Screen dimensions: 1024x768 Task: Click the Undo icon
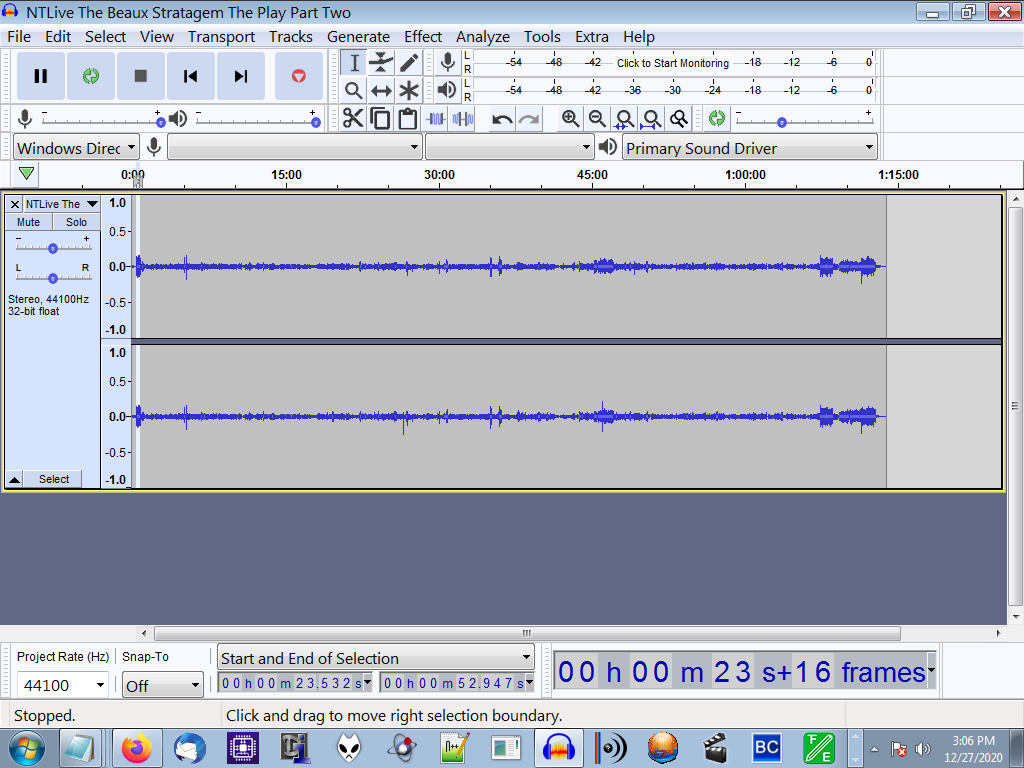pos(500,118)
